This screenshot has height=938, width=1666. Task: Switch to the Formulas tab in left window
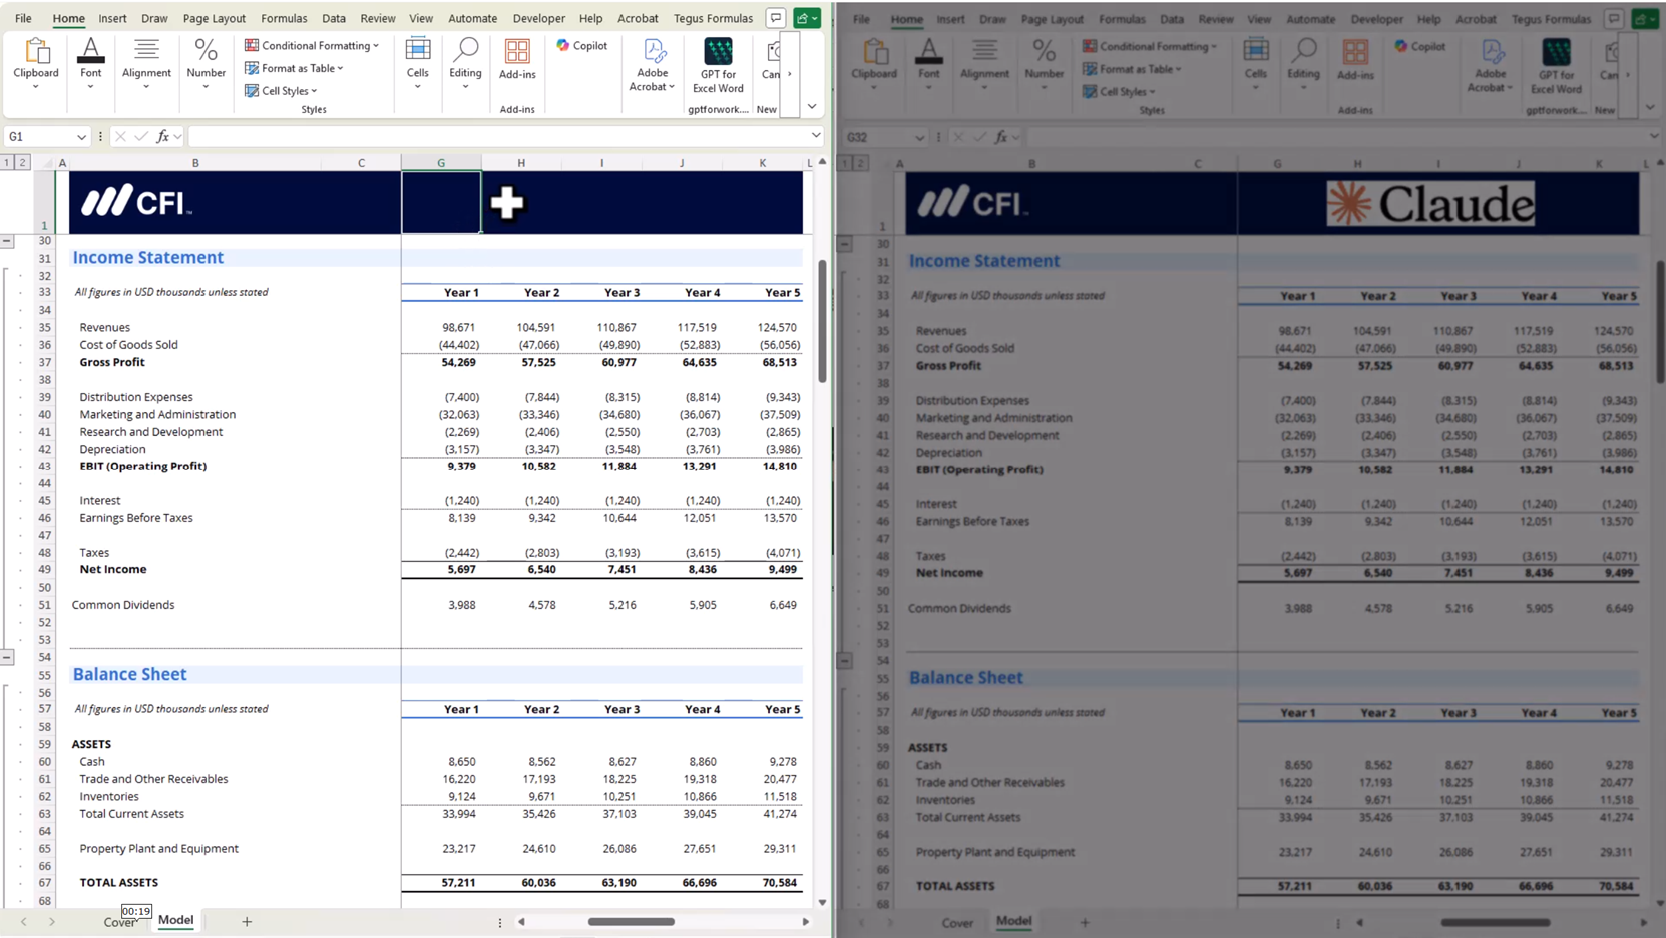(x=284, y=18)
